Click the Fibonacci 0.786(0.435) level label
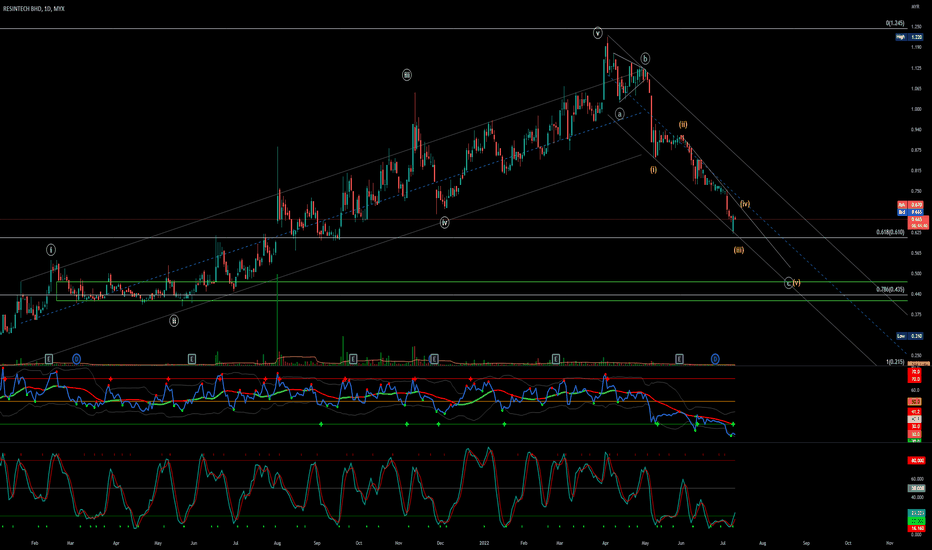This screenshot has height=550, width=932. click(890, 290)
